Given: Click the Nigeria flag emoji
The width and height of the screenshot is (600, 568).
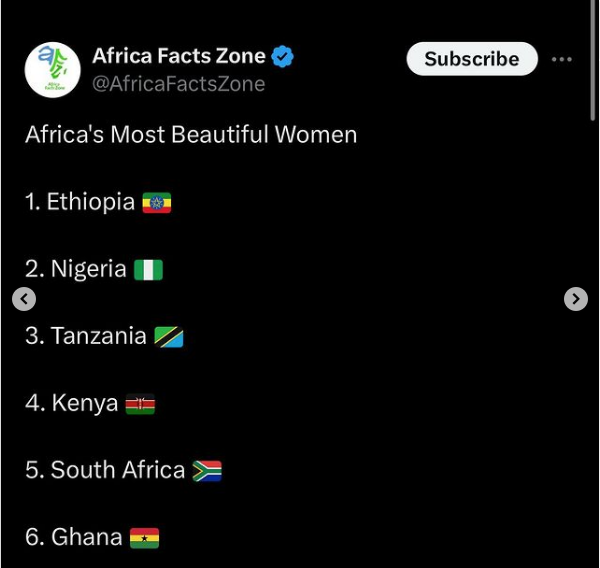Looking at the screenshot, I should coord(148,270).
